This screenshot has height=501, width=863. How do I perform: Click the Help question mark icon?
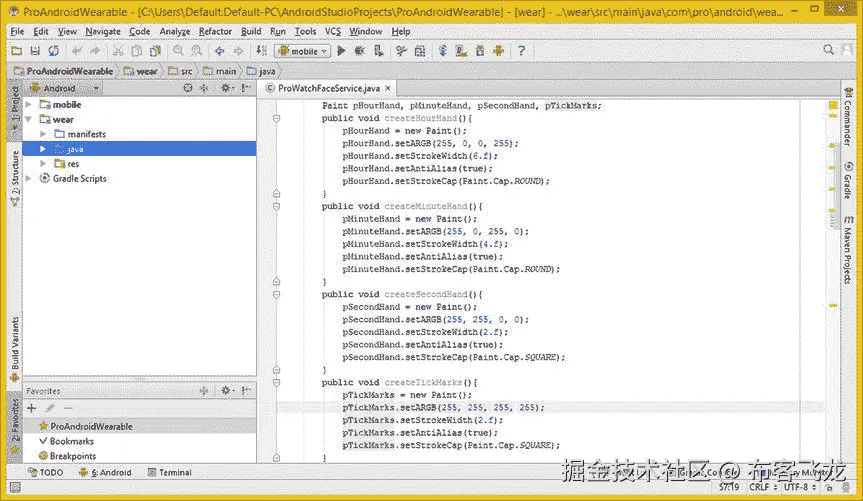(x=521, y=51)
